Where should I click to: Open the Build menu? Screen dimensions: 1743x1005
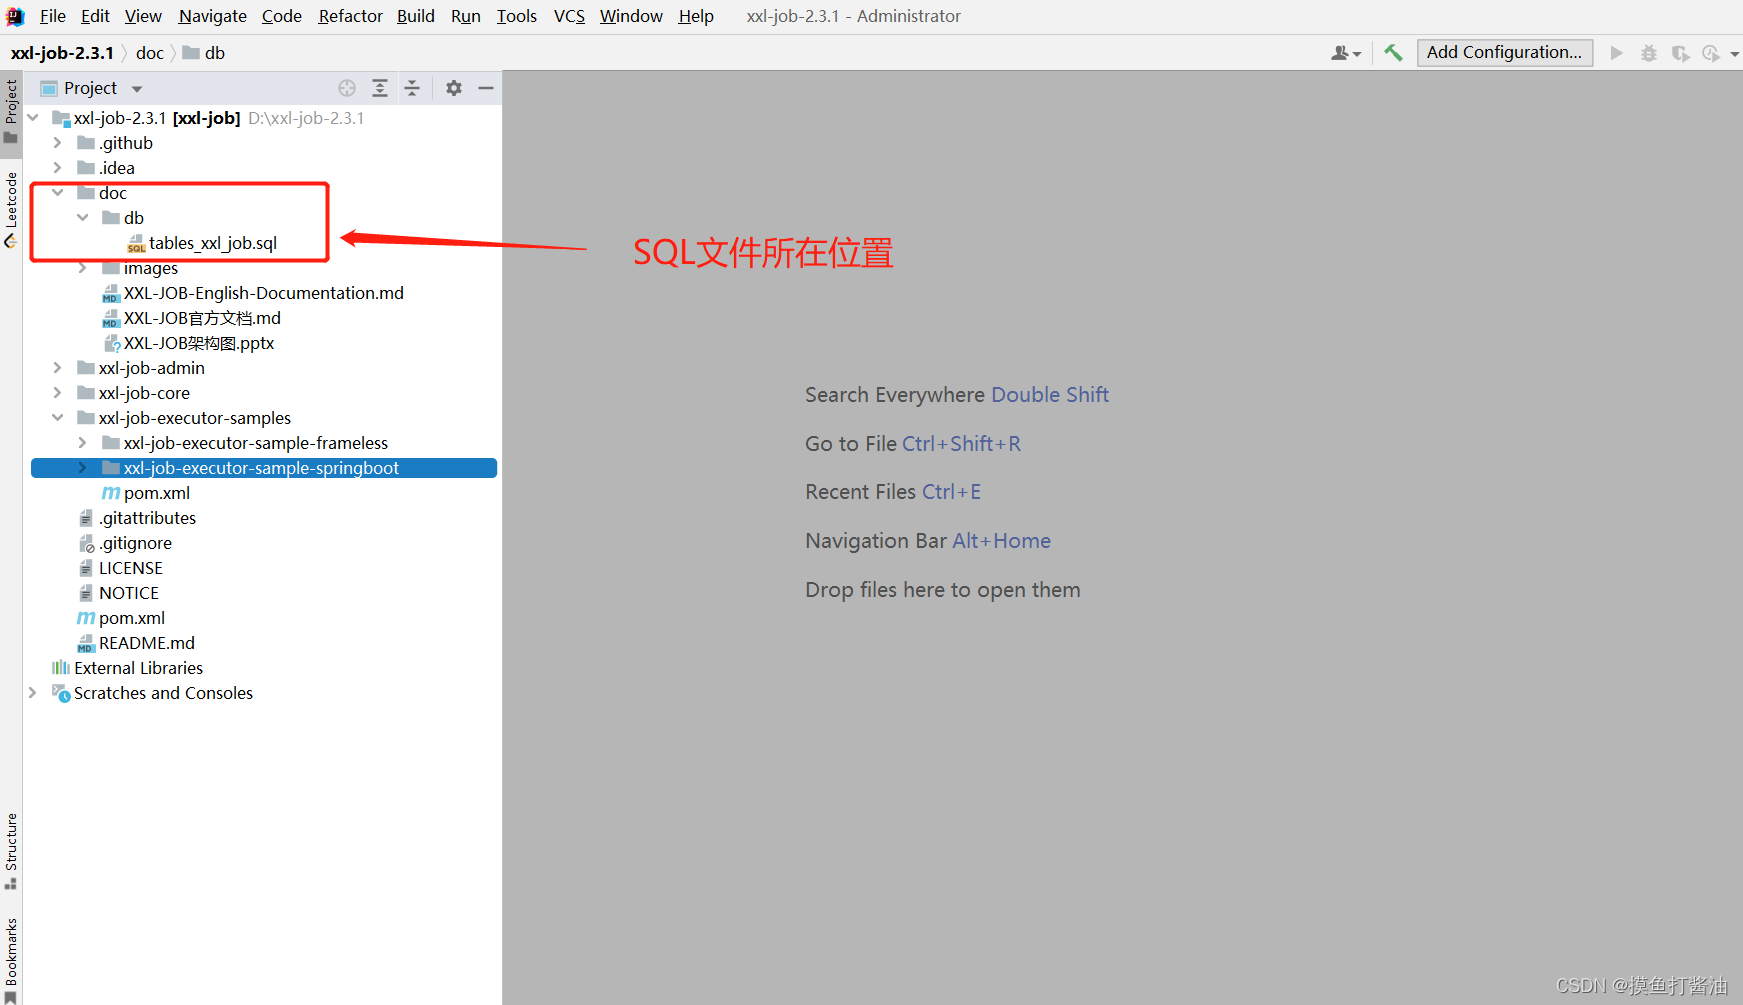(x=415, y=16)
